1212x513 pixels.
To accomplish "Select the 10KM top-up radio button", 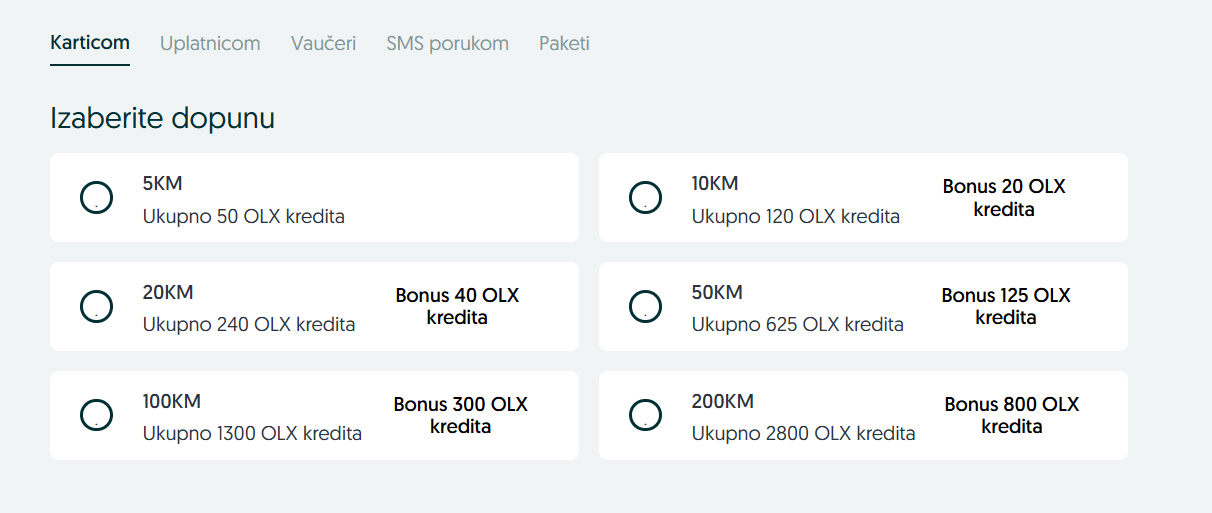I will (645, 198).
